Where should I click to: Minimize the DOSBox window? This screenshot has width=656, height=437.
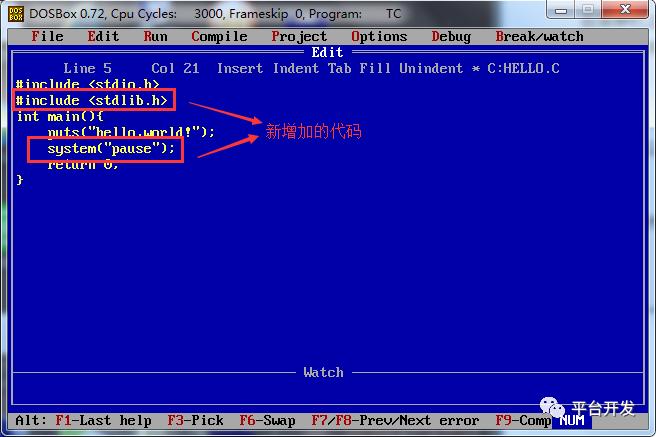pos(560,10)
